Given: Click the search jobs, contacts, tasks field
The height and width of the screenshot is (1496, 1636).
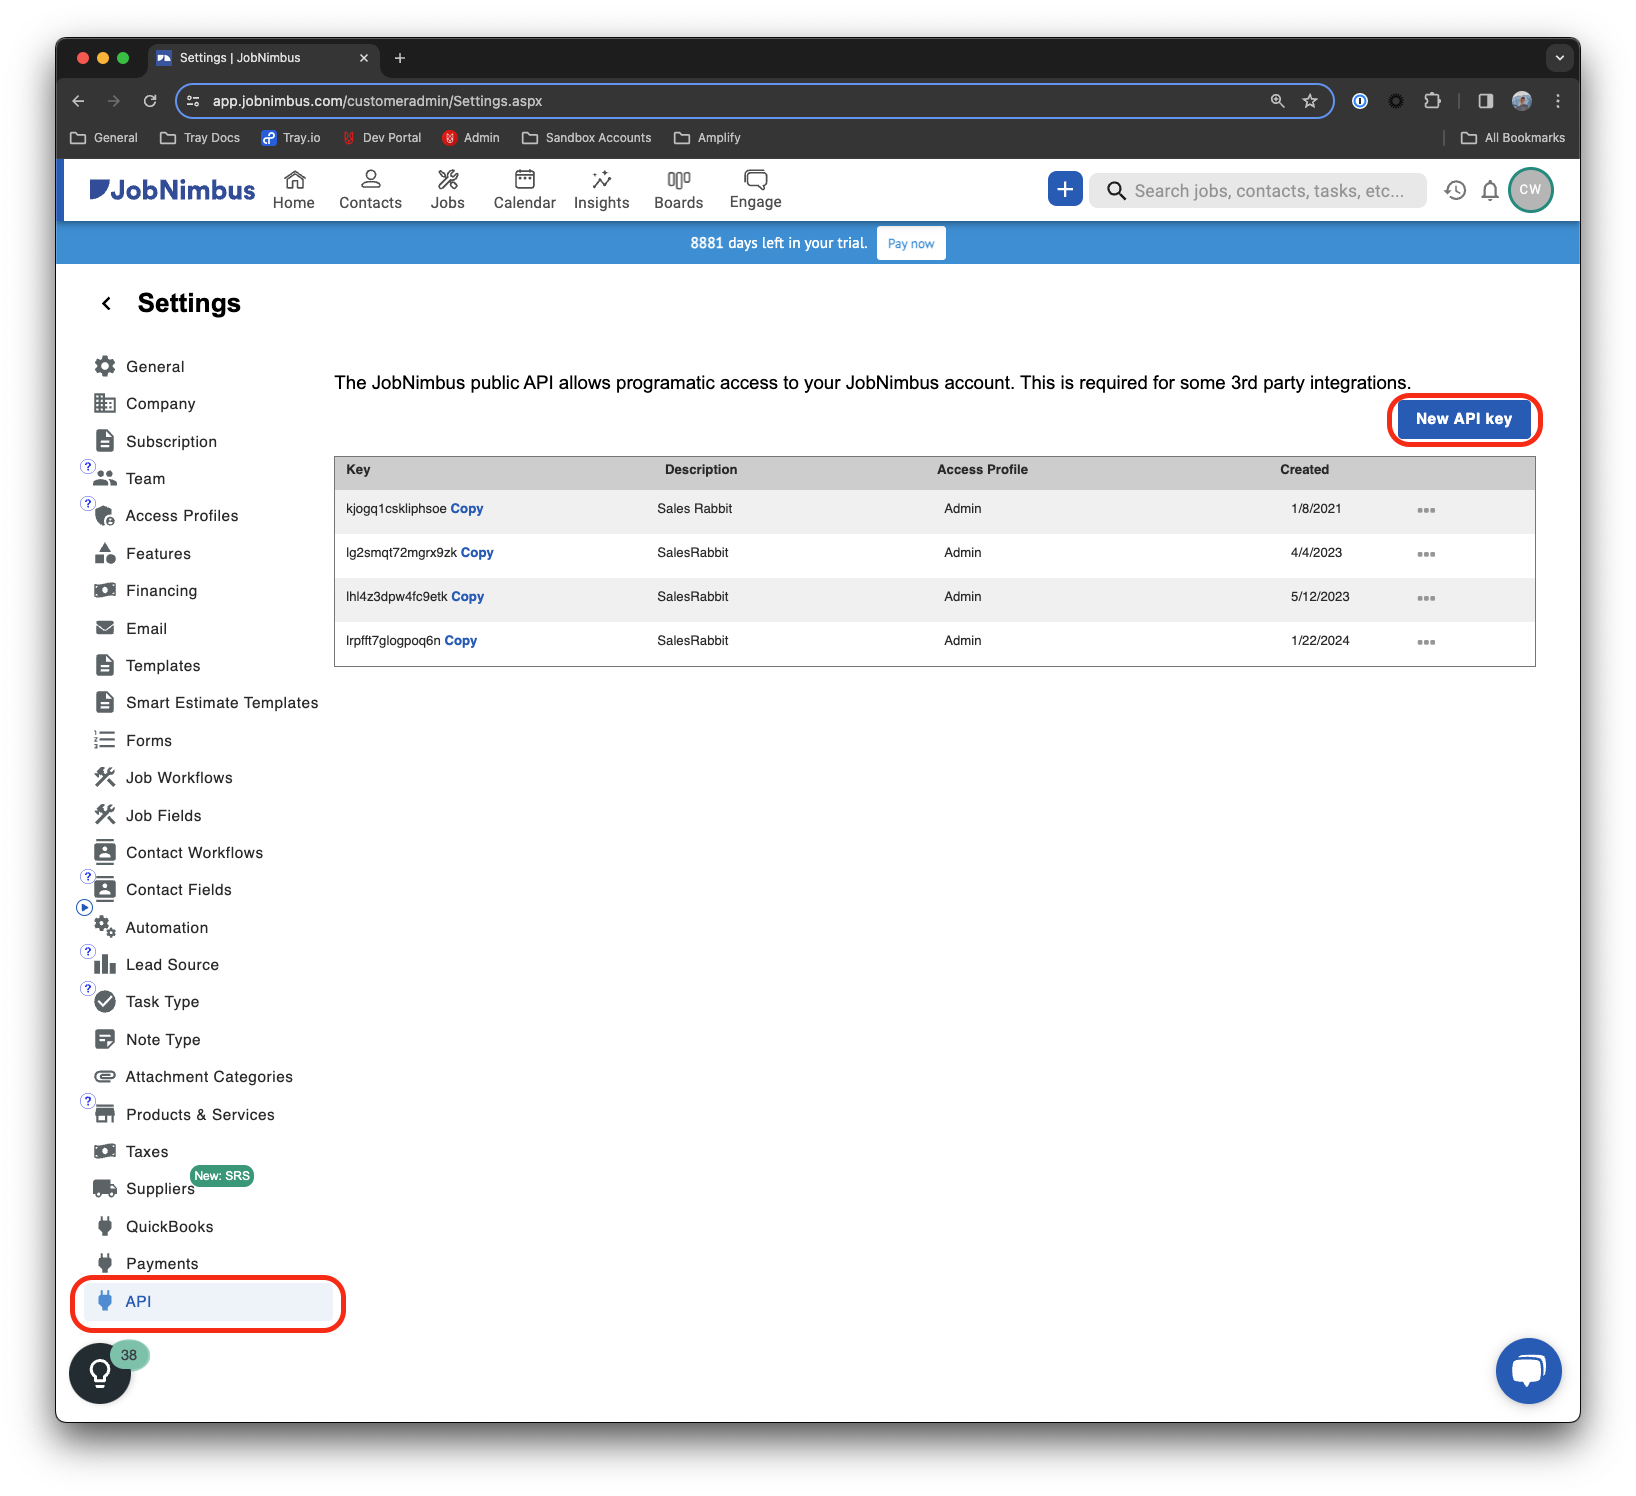Looking at the screenshot, I should [x=1258, y=190].
